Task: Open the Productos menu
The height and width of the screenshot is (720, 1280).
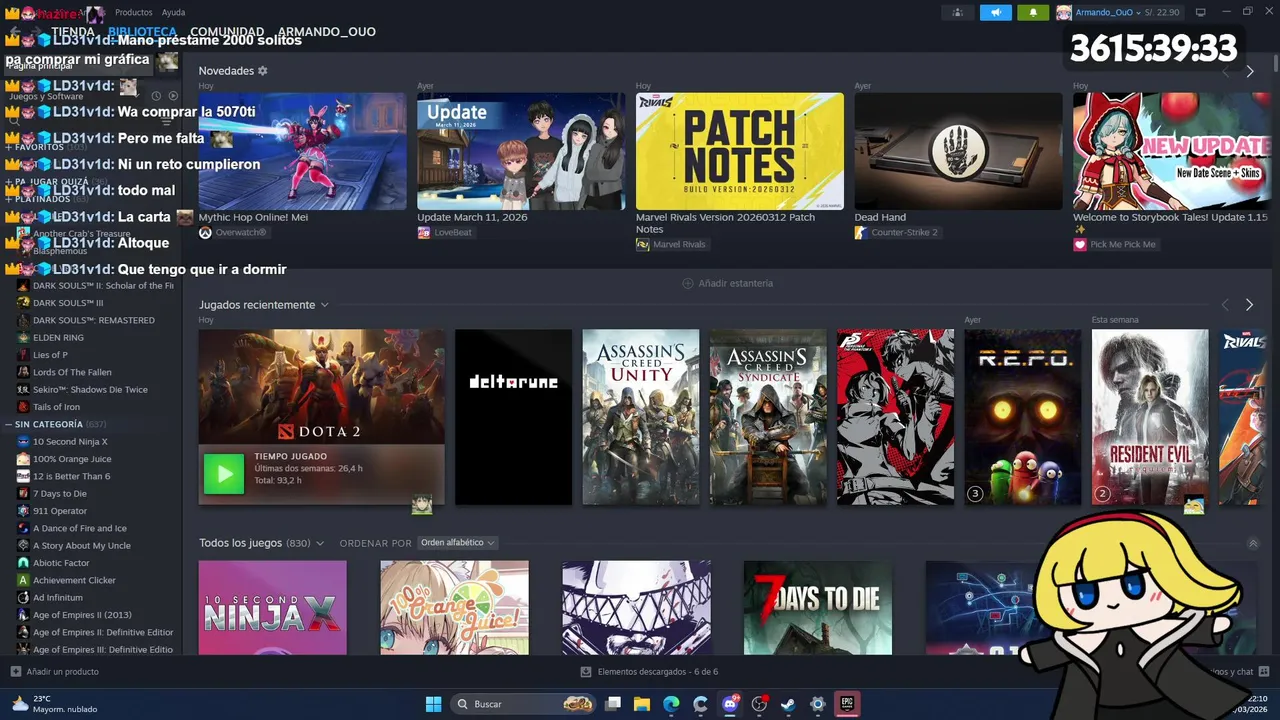Action: point(134,12)
